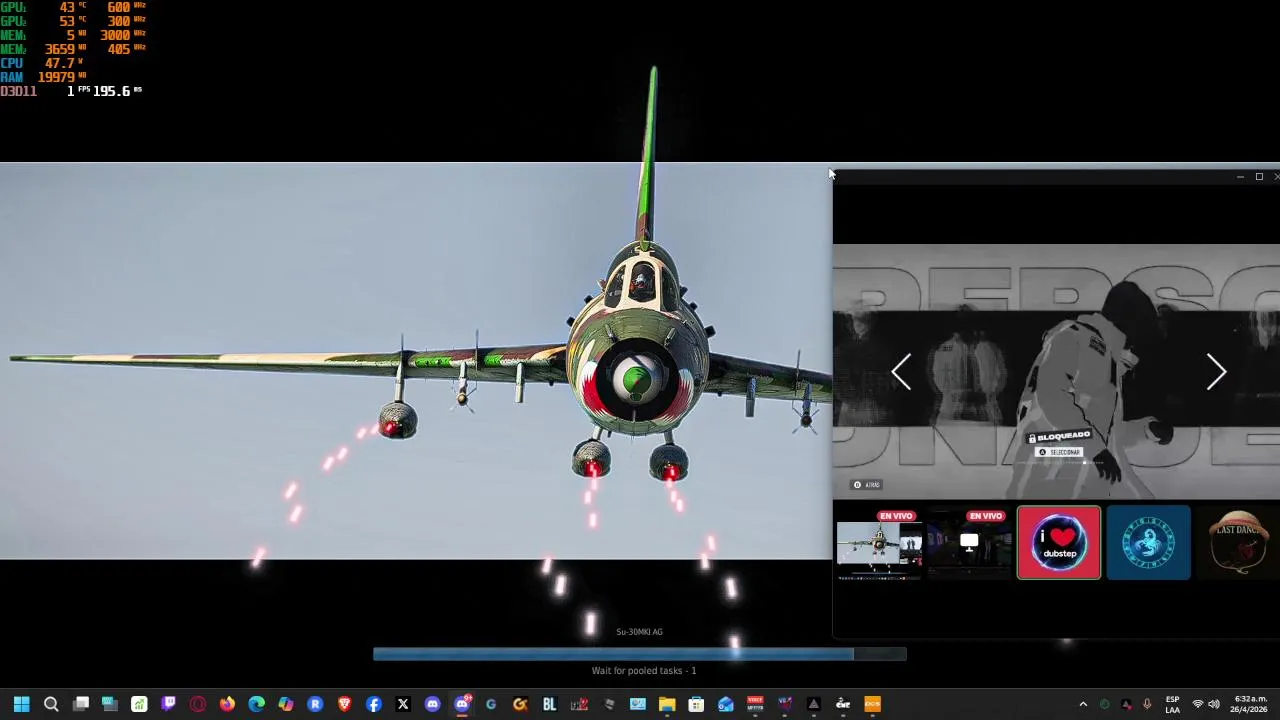This screenshot has width=1280, height=720.
Task: Open taskbar Search
Action: (x=51, y=704)
